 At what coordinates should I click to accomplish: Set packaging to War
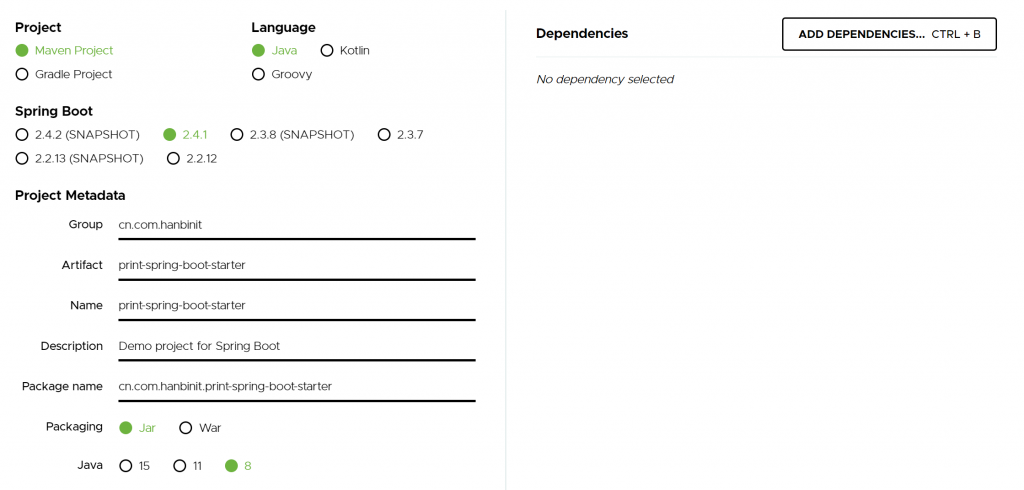[x=200, y=428]
